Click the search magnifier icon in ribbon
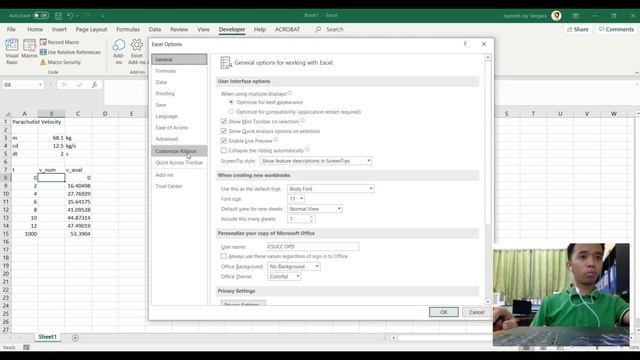Viewport: 640px width, 360px height. [x=318, y=29]
